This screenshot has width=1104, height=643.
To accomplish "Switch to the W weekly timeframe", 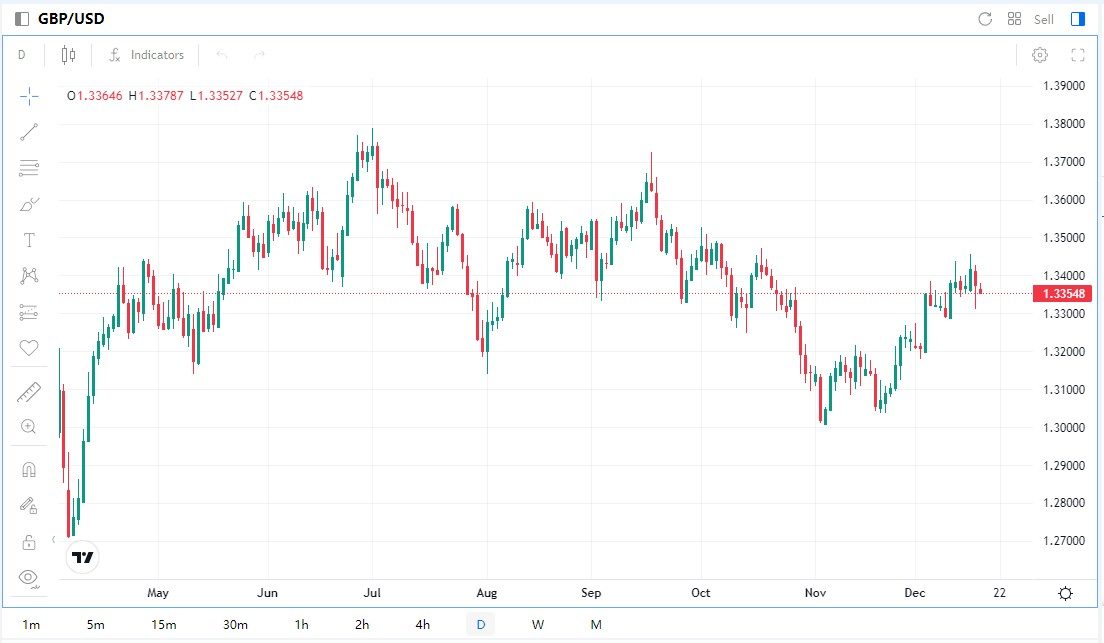I will tap(538, 625).
